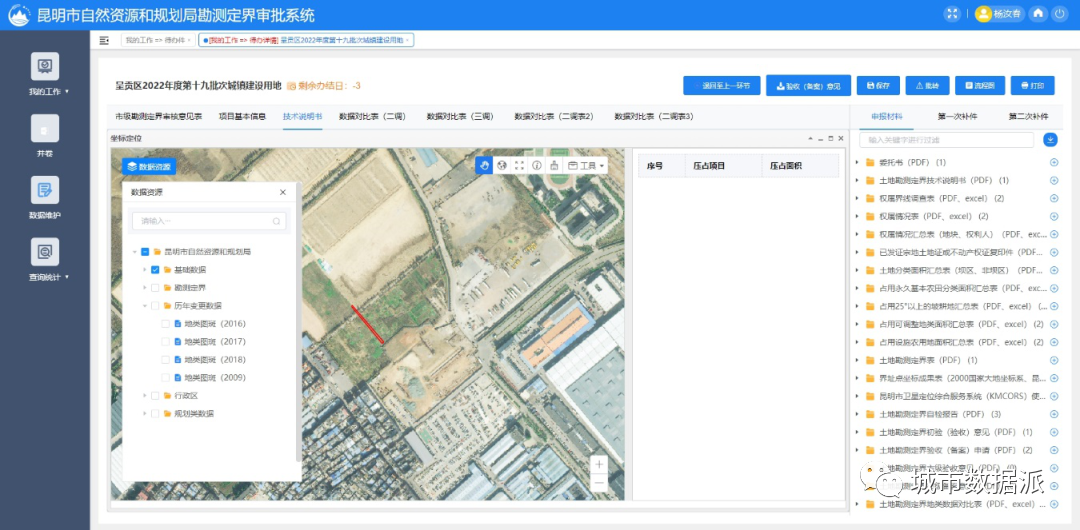Expand 行政区 tree node
1080x530 pixels.
pyautogui.click(x=145, y=396)
